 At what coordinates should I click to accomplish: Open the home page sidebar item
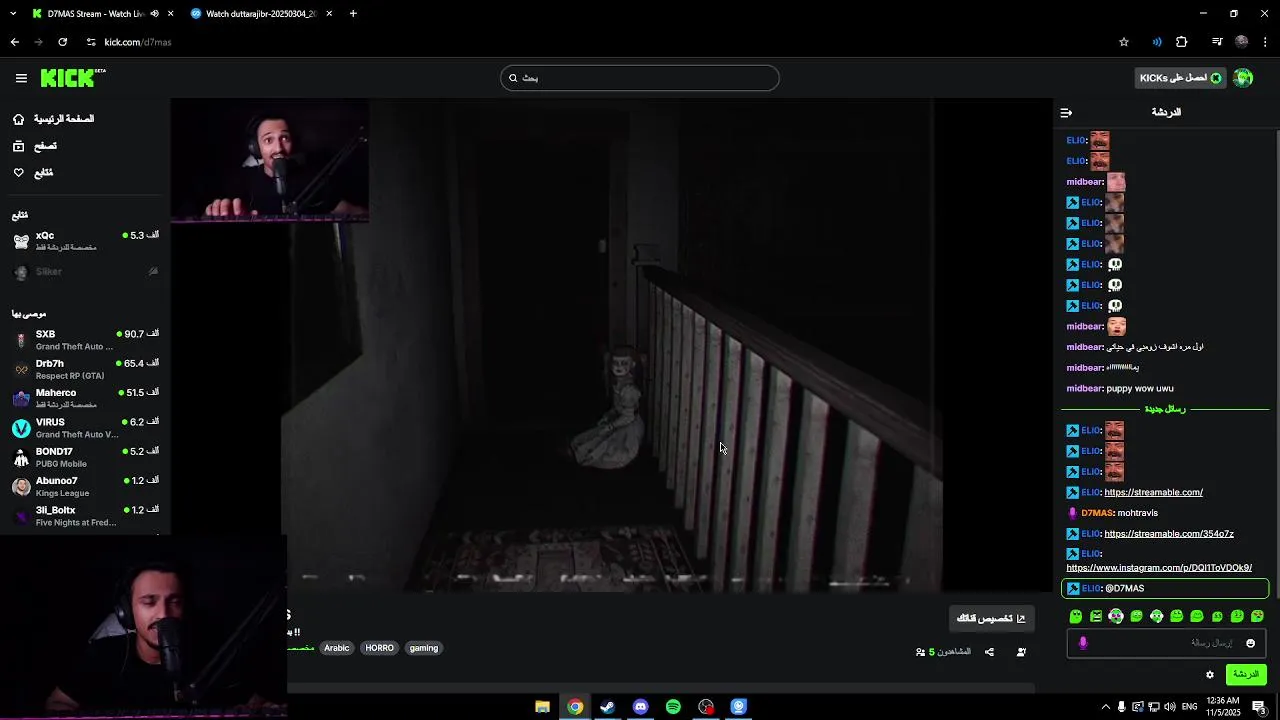click(x=55, y=119)
